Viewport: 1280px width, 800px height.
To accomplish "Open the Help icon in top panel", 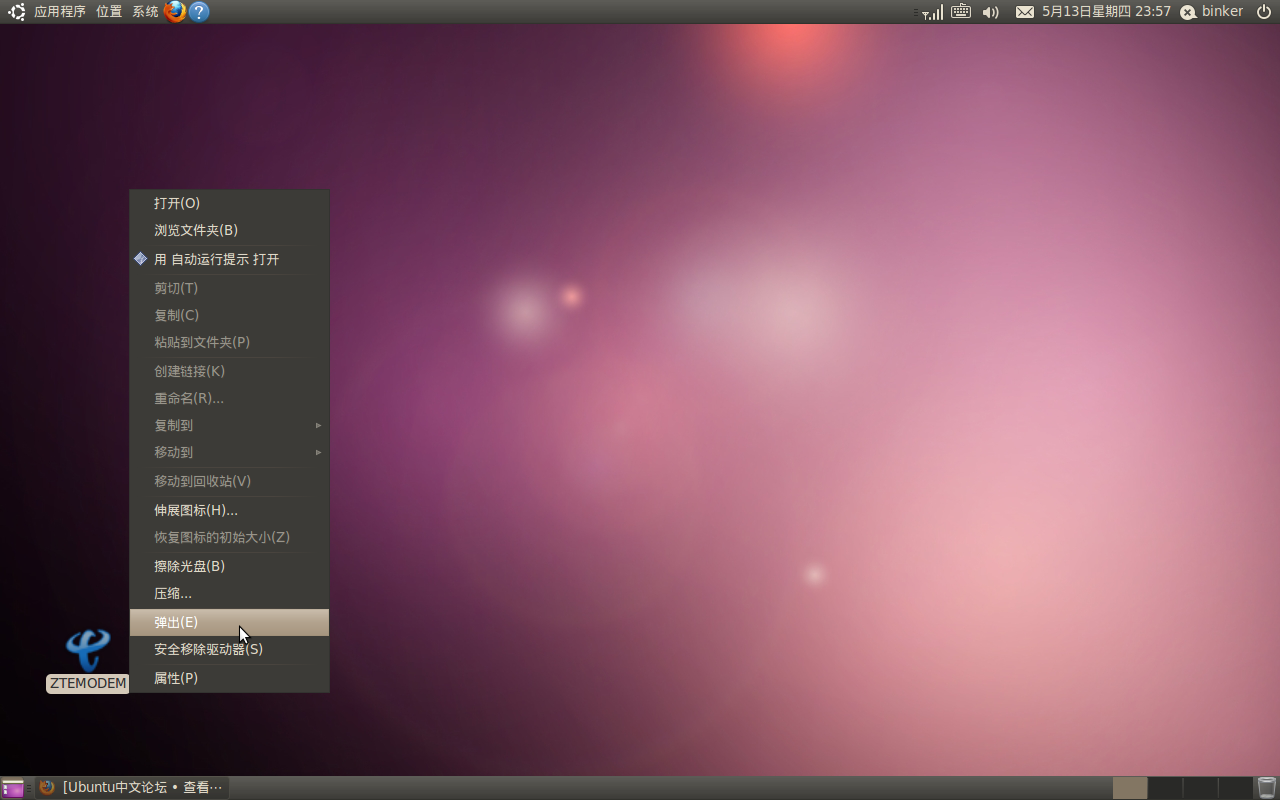I will [x=199, y=12].
